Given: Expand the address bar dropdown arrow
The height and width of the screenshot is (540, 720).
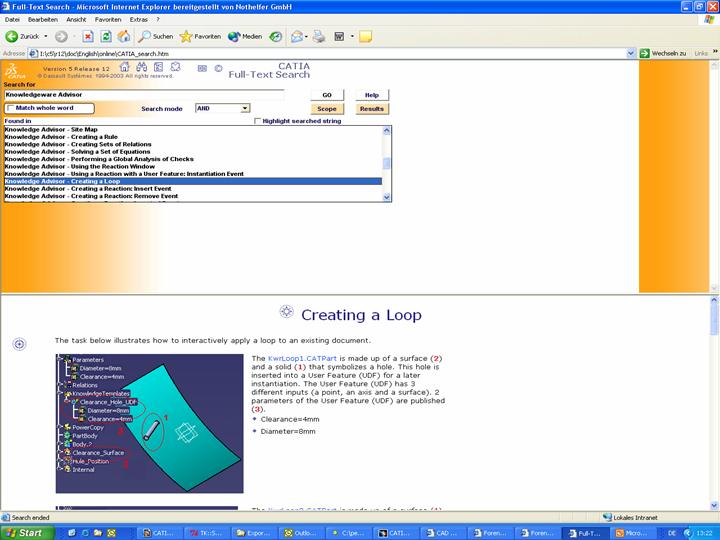Looking at the screenshot, I should tap(631, 54).
